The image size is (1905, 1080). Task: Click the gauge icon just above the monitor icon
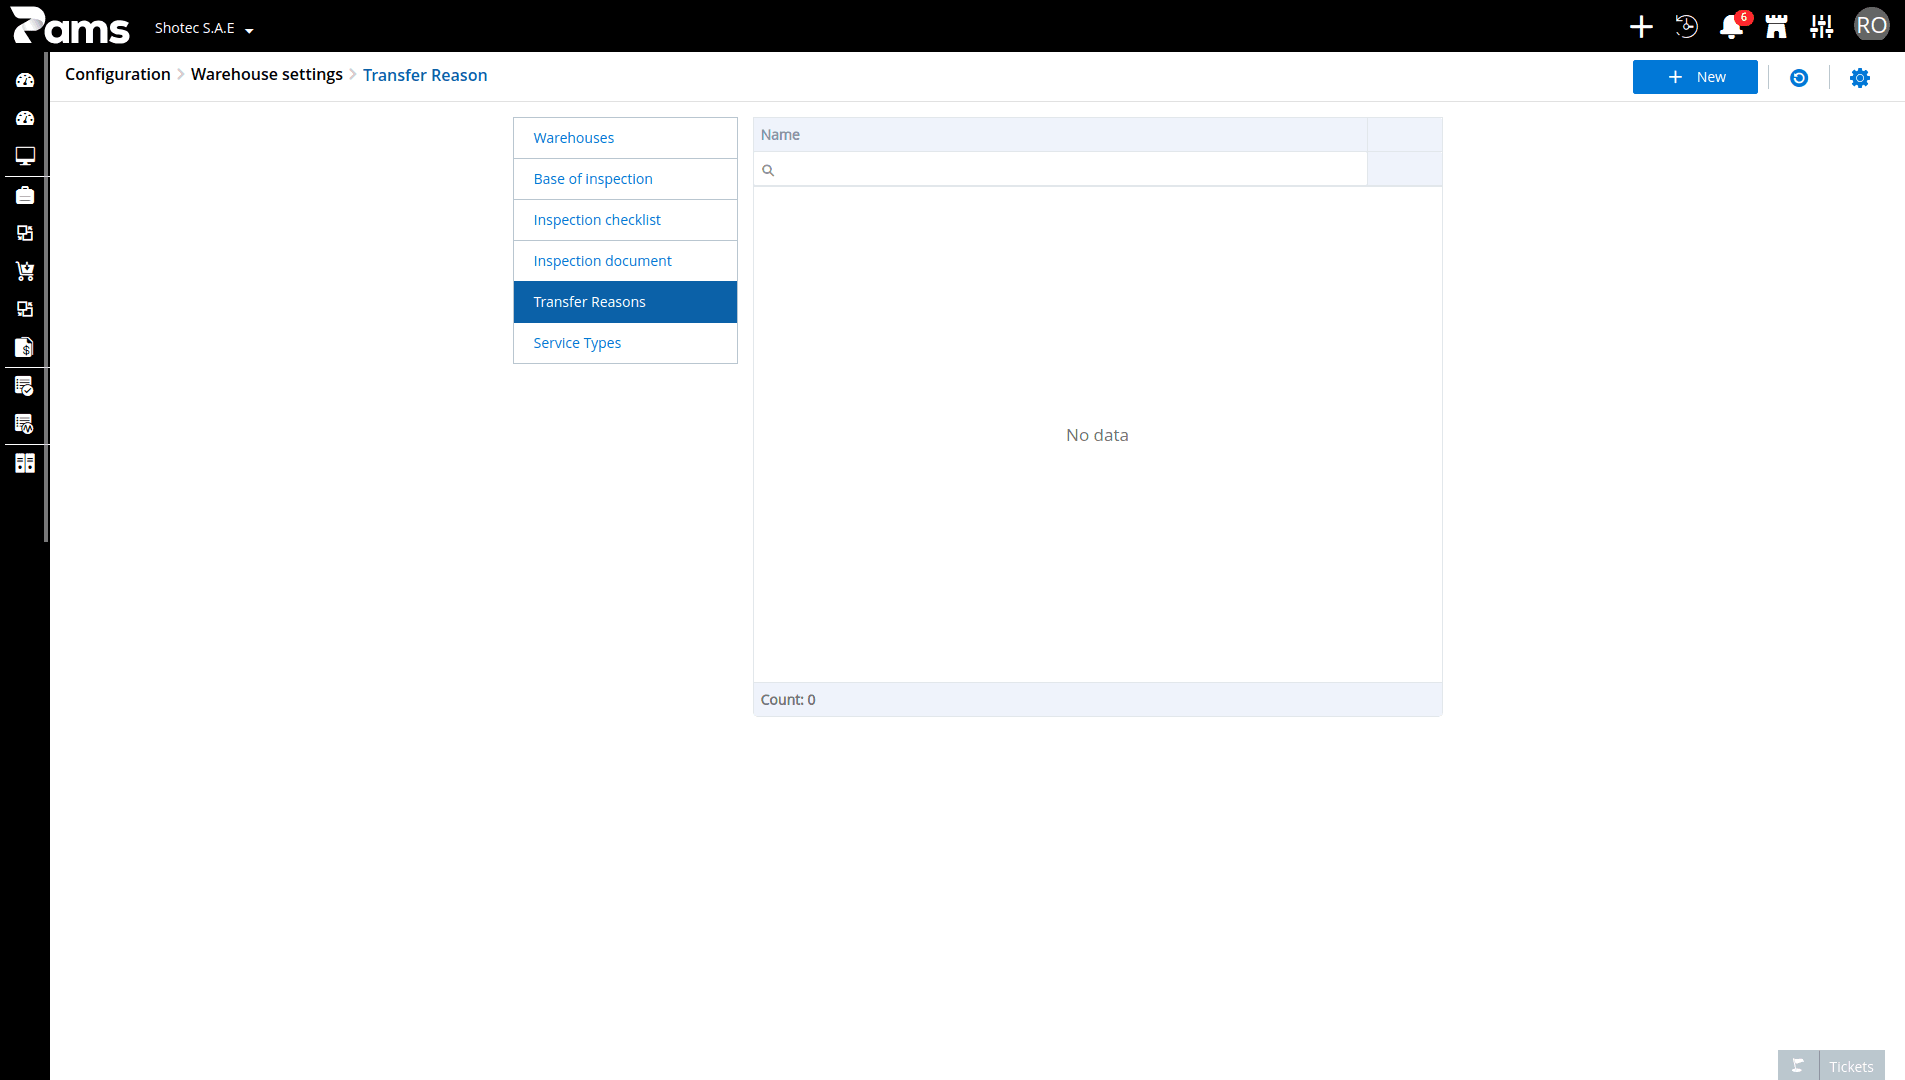(25, 118)
